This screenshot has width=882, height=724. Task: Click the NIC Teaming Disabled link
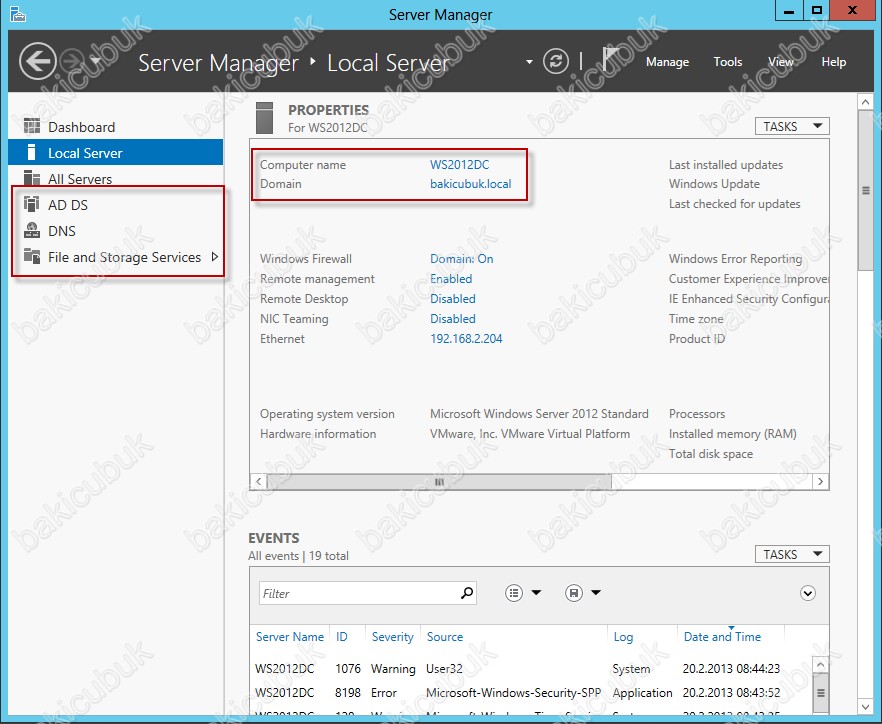click(453, 319)
